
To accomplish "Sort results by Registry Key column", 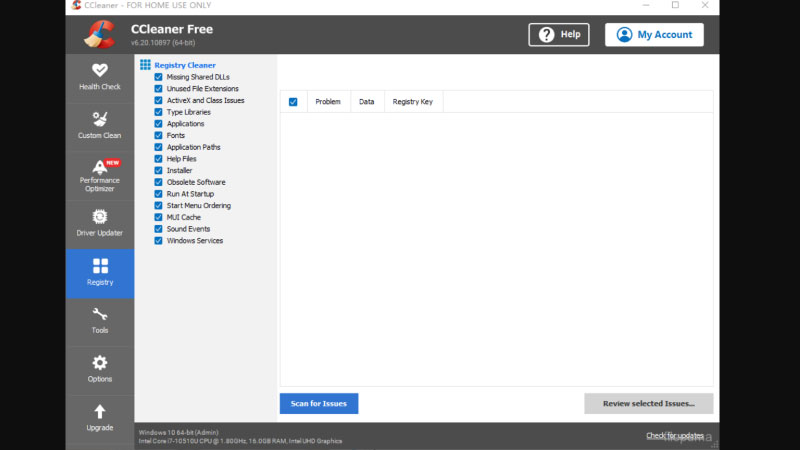I will pyautogui.click(x=413, y=102).
